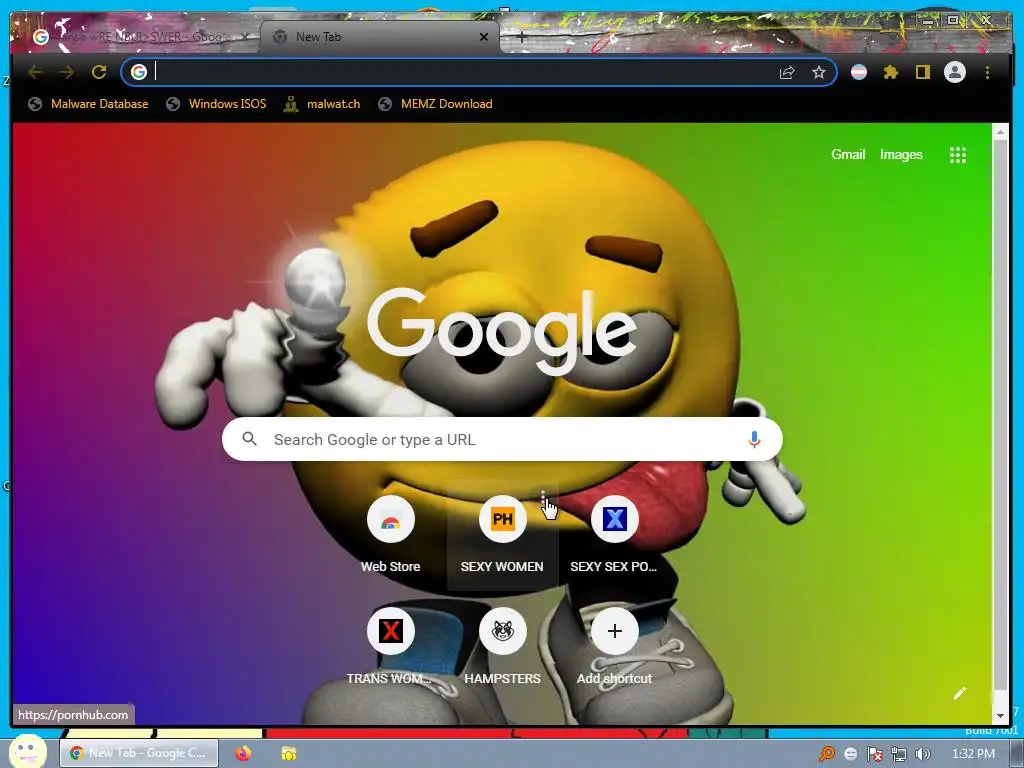Open the MEMZ Download bookmark

[435, 104]
